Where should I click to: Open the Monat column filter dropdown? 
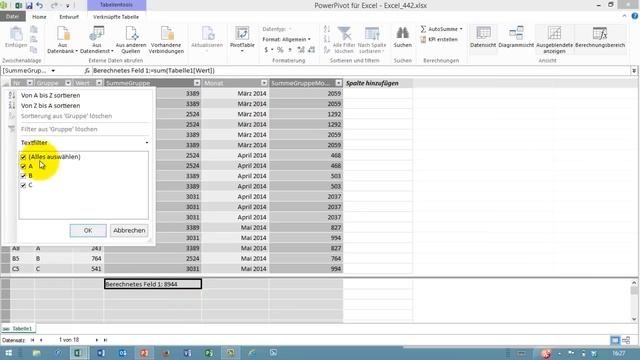[264, 83]
